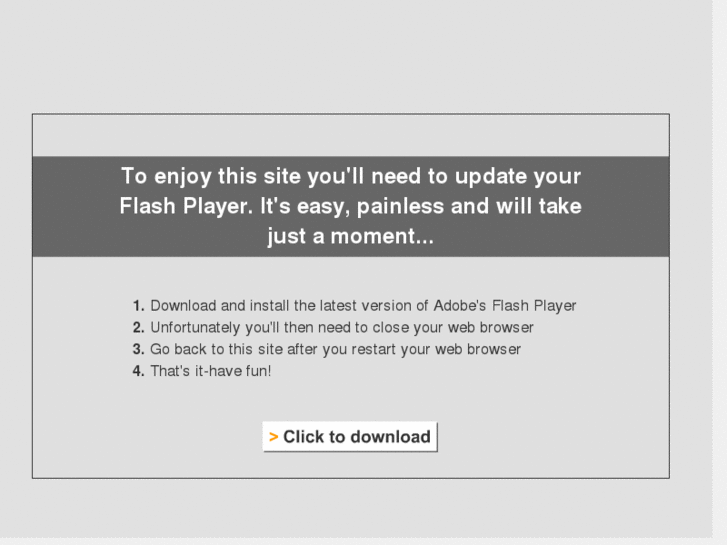Viewport: 727px width, 545px height.
Task: Click the 'Click to download' button
Action: coord(350,436)
